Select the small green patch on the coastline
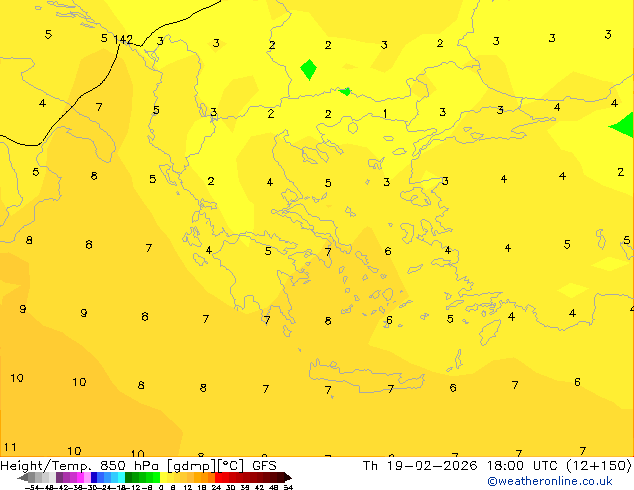The height and width of the screenshot is (490, 634). coord(345,91)
